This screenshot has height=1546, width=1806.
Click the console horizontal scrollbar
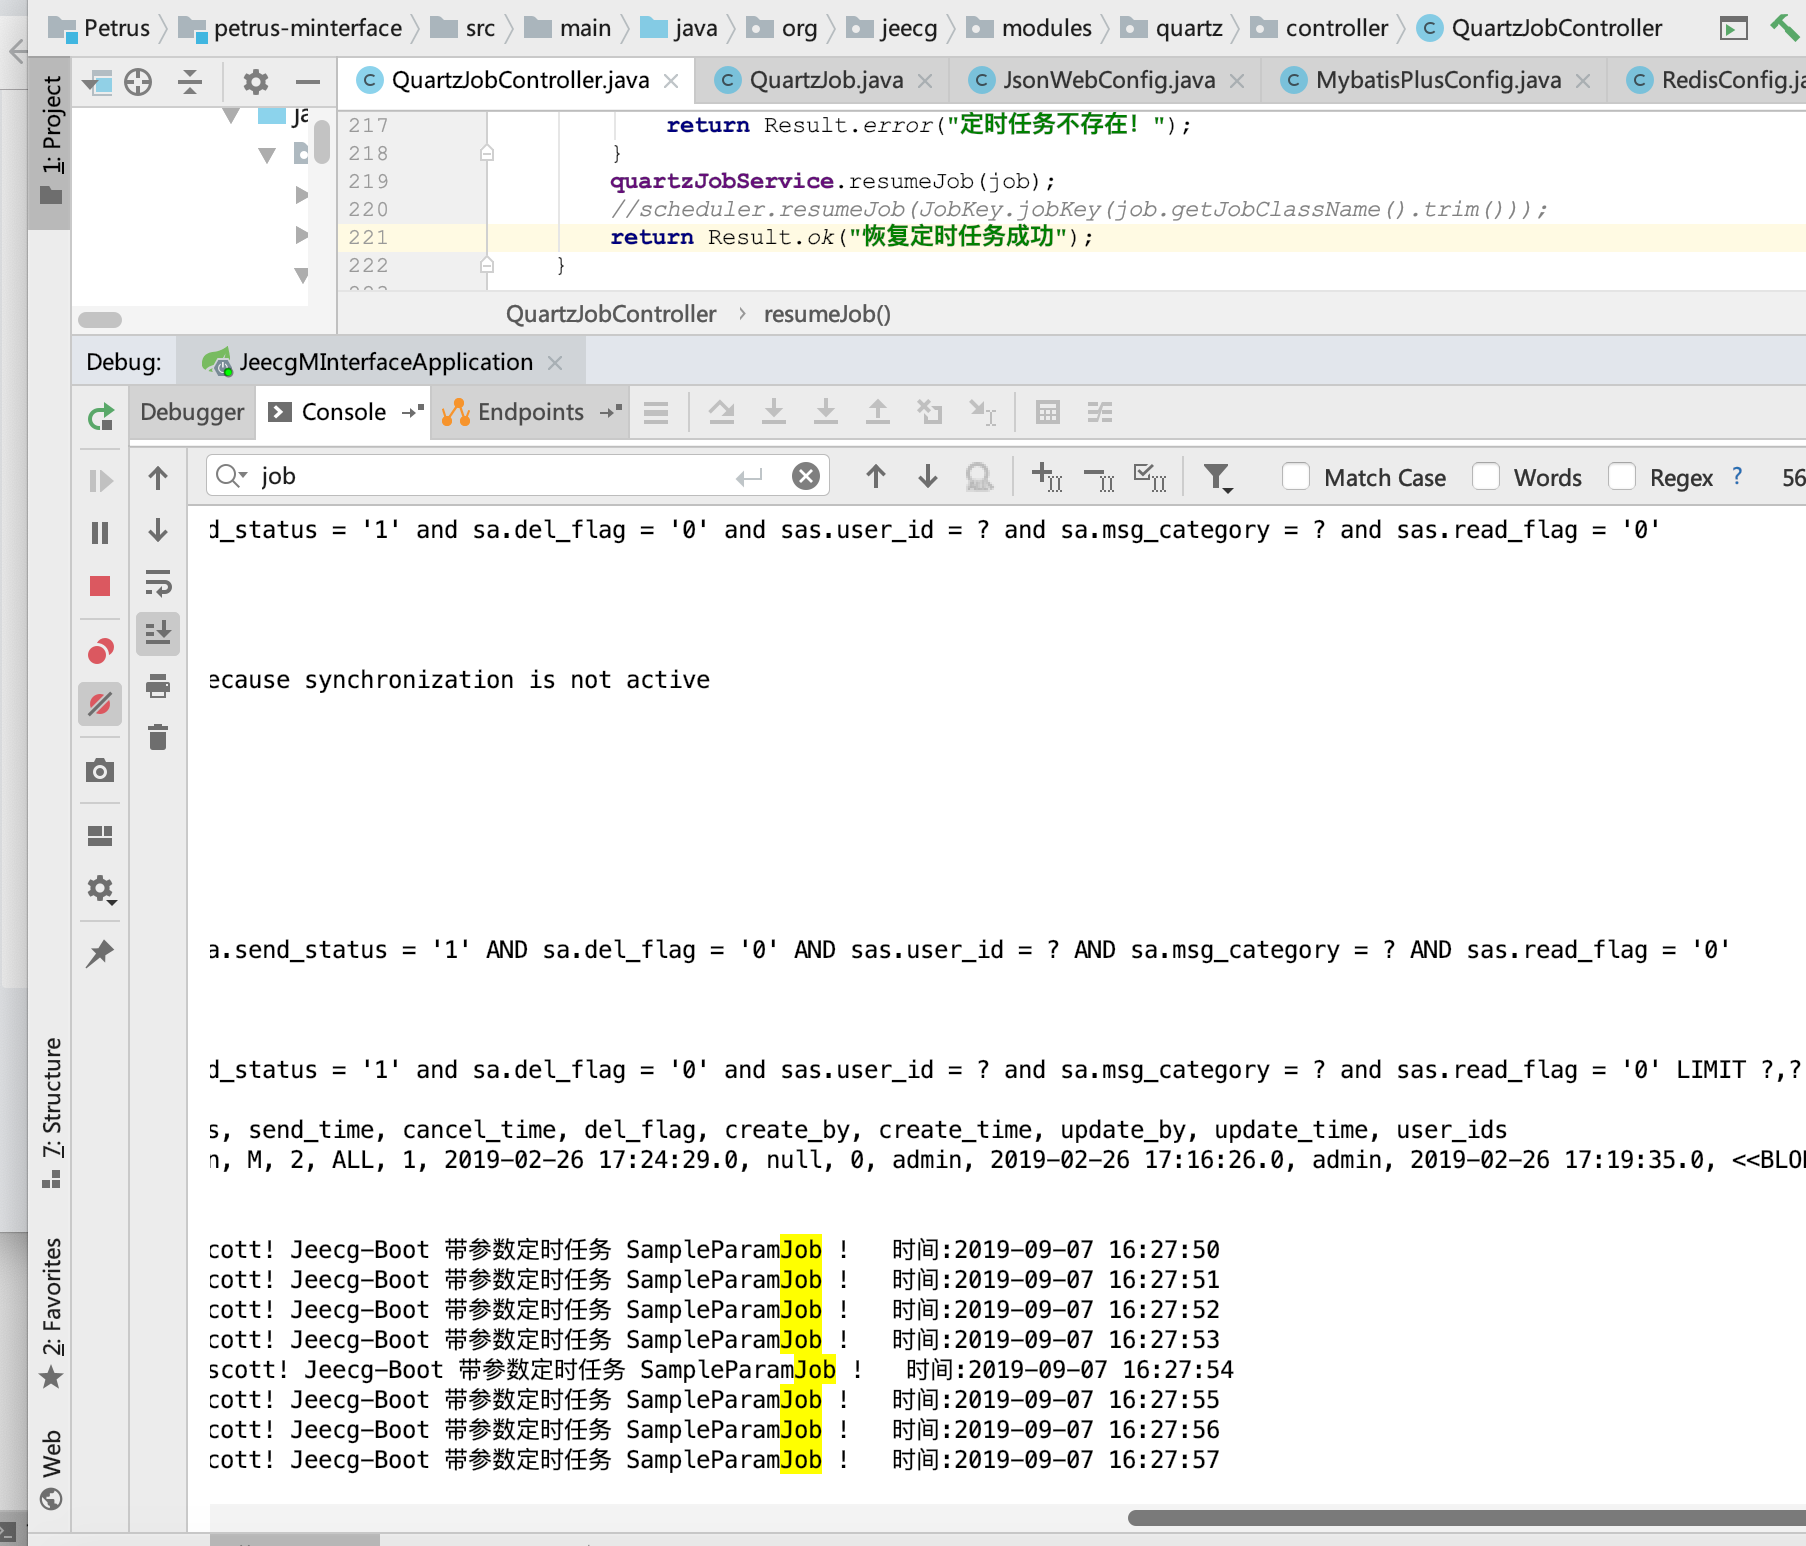pos(1466,1518)
